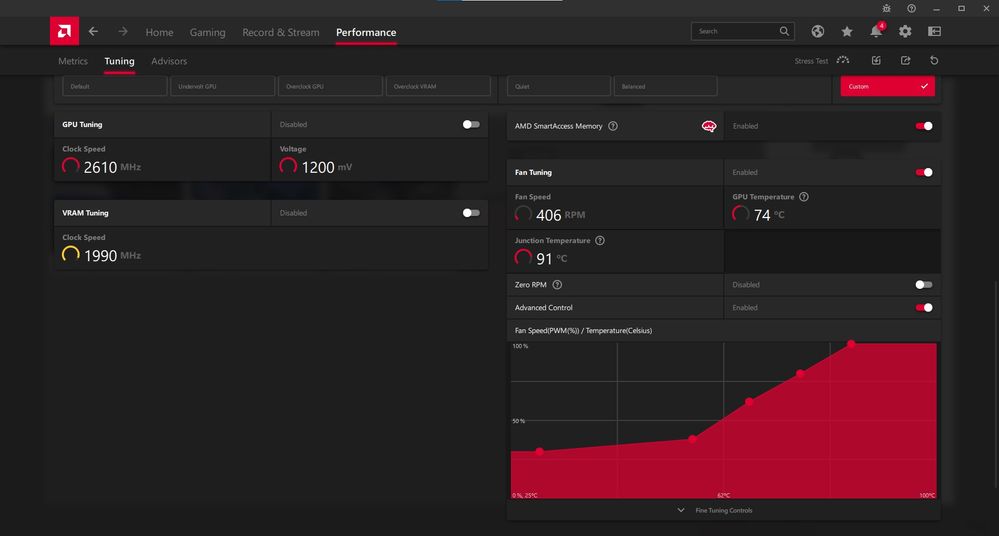Switch to the Metrics sub-tab
Viewport: 999px width, 536px height.
(73, 61)
